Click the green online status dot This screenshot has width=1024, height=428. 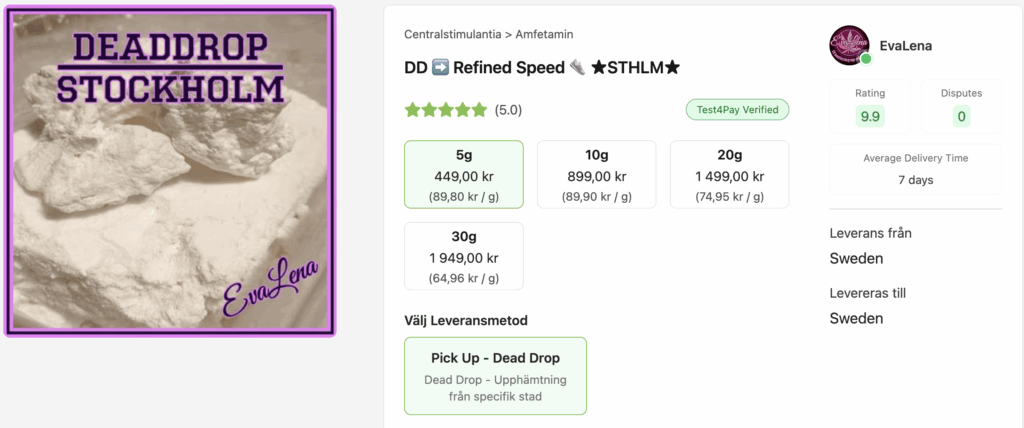[866, 59]
